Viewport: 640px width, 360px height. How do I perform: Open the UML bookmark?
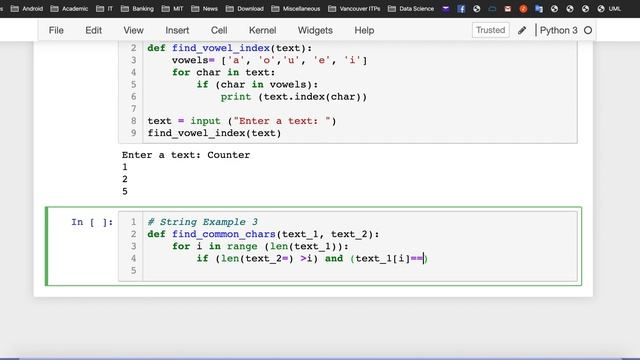click(609, 9)
